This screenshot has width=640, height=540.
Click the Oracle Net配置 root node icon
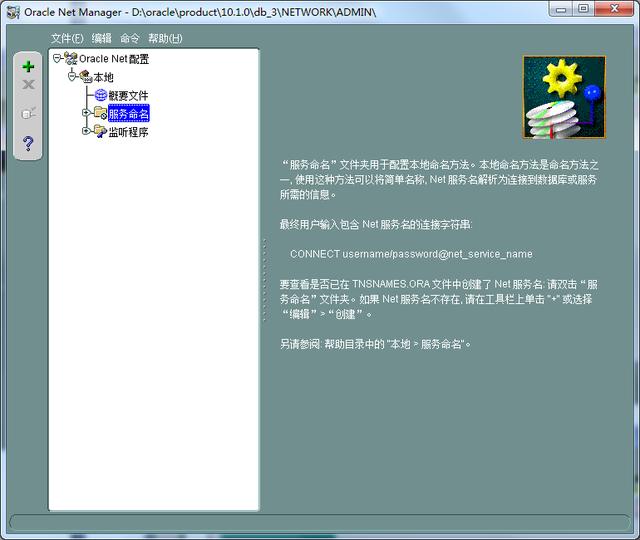pyautogui.click(x=71, y=58)
